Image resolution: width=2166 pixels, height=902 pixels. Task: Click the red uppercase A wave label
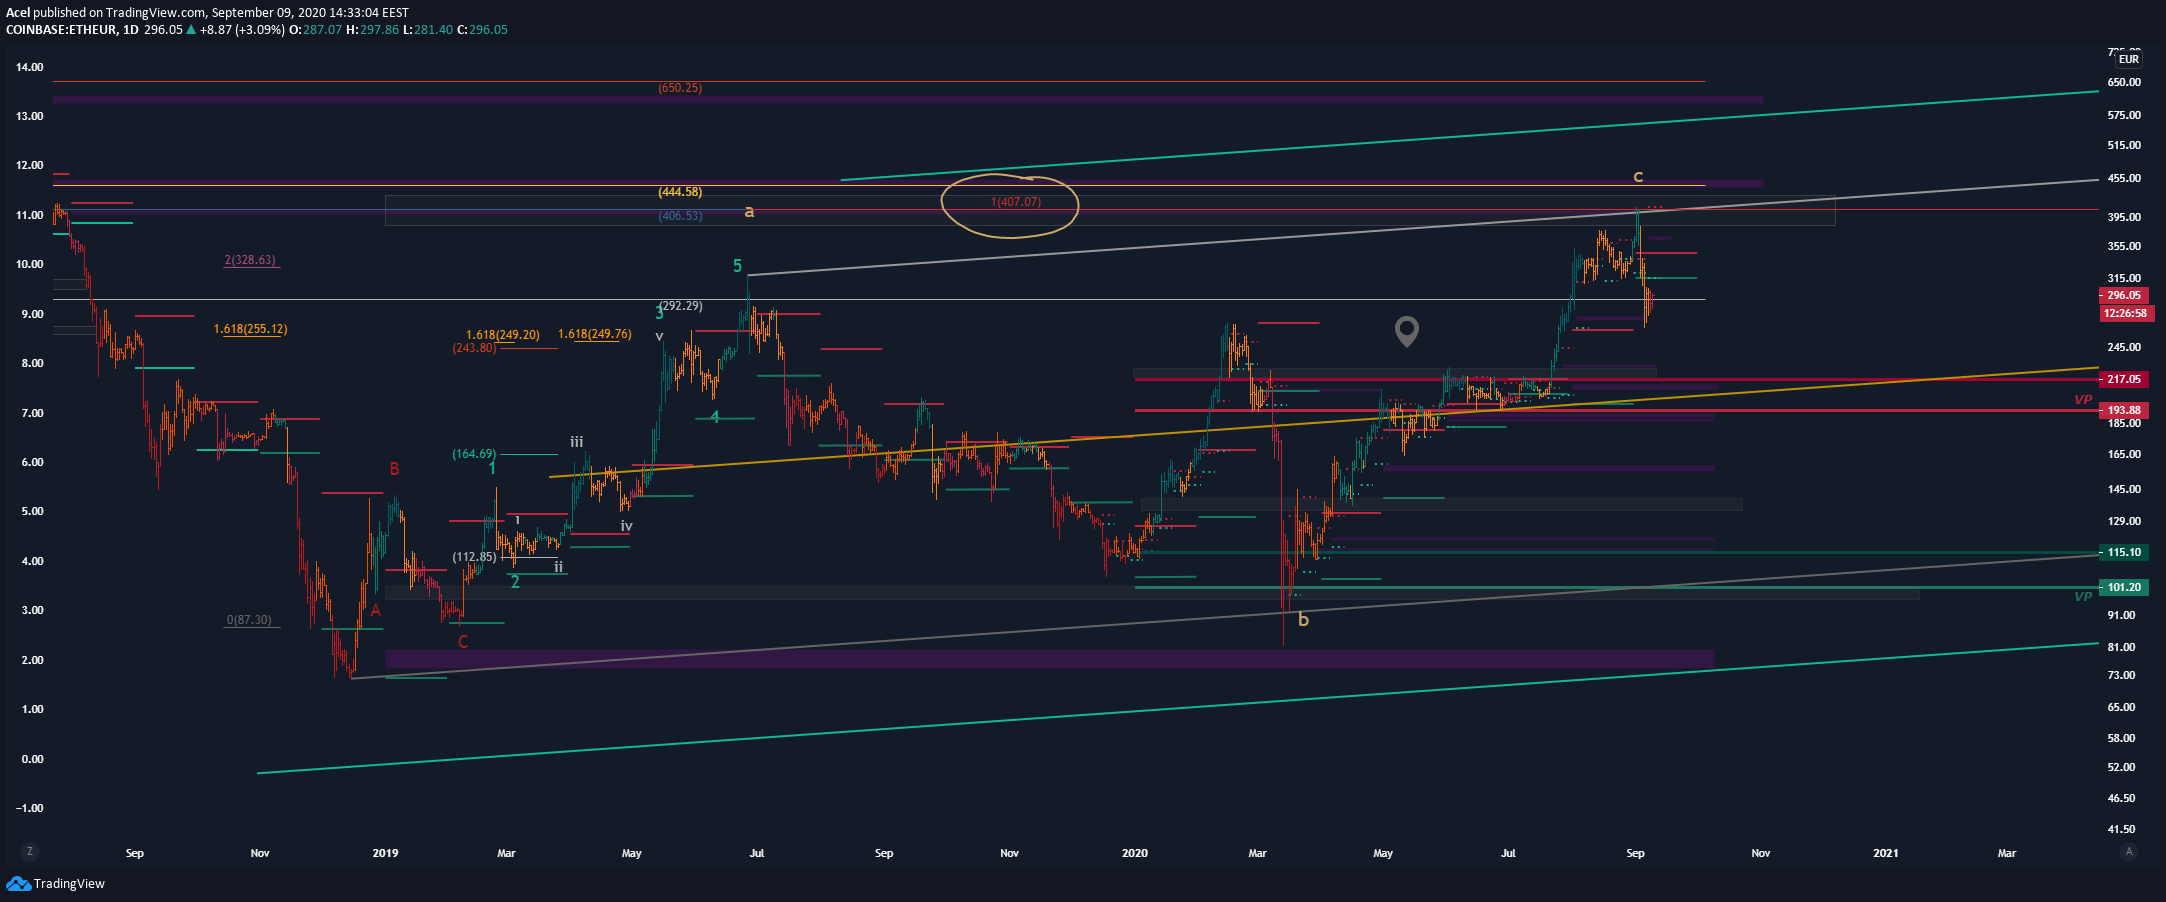[376, 610]
